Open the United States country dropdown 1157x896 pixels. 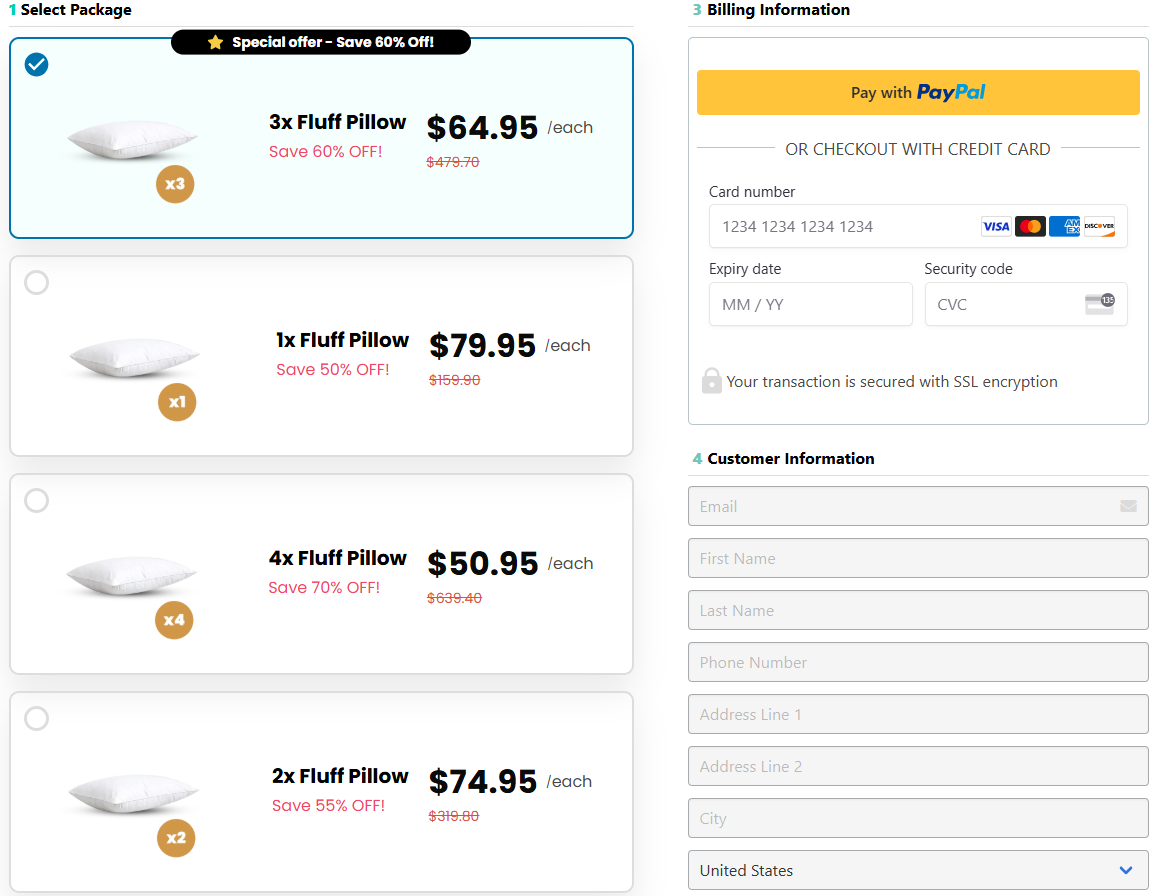tap(918, 870)
